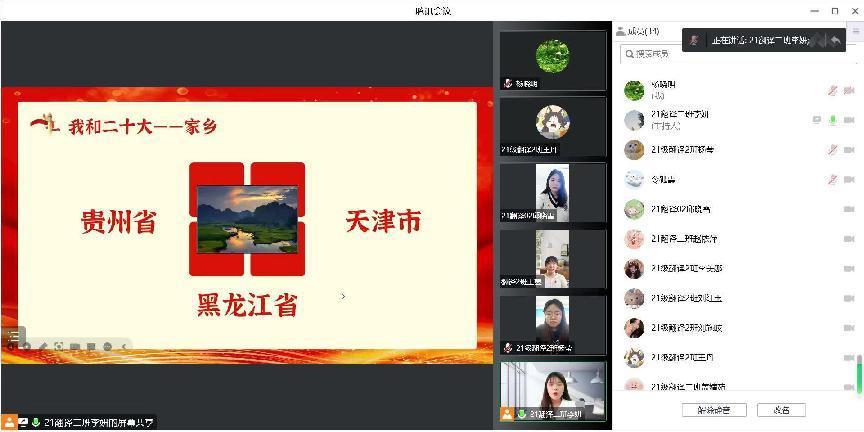Click the green microphone icon beside the host

[832, 120]
